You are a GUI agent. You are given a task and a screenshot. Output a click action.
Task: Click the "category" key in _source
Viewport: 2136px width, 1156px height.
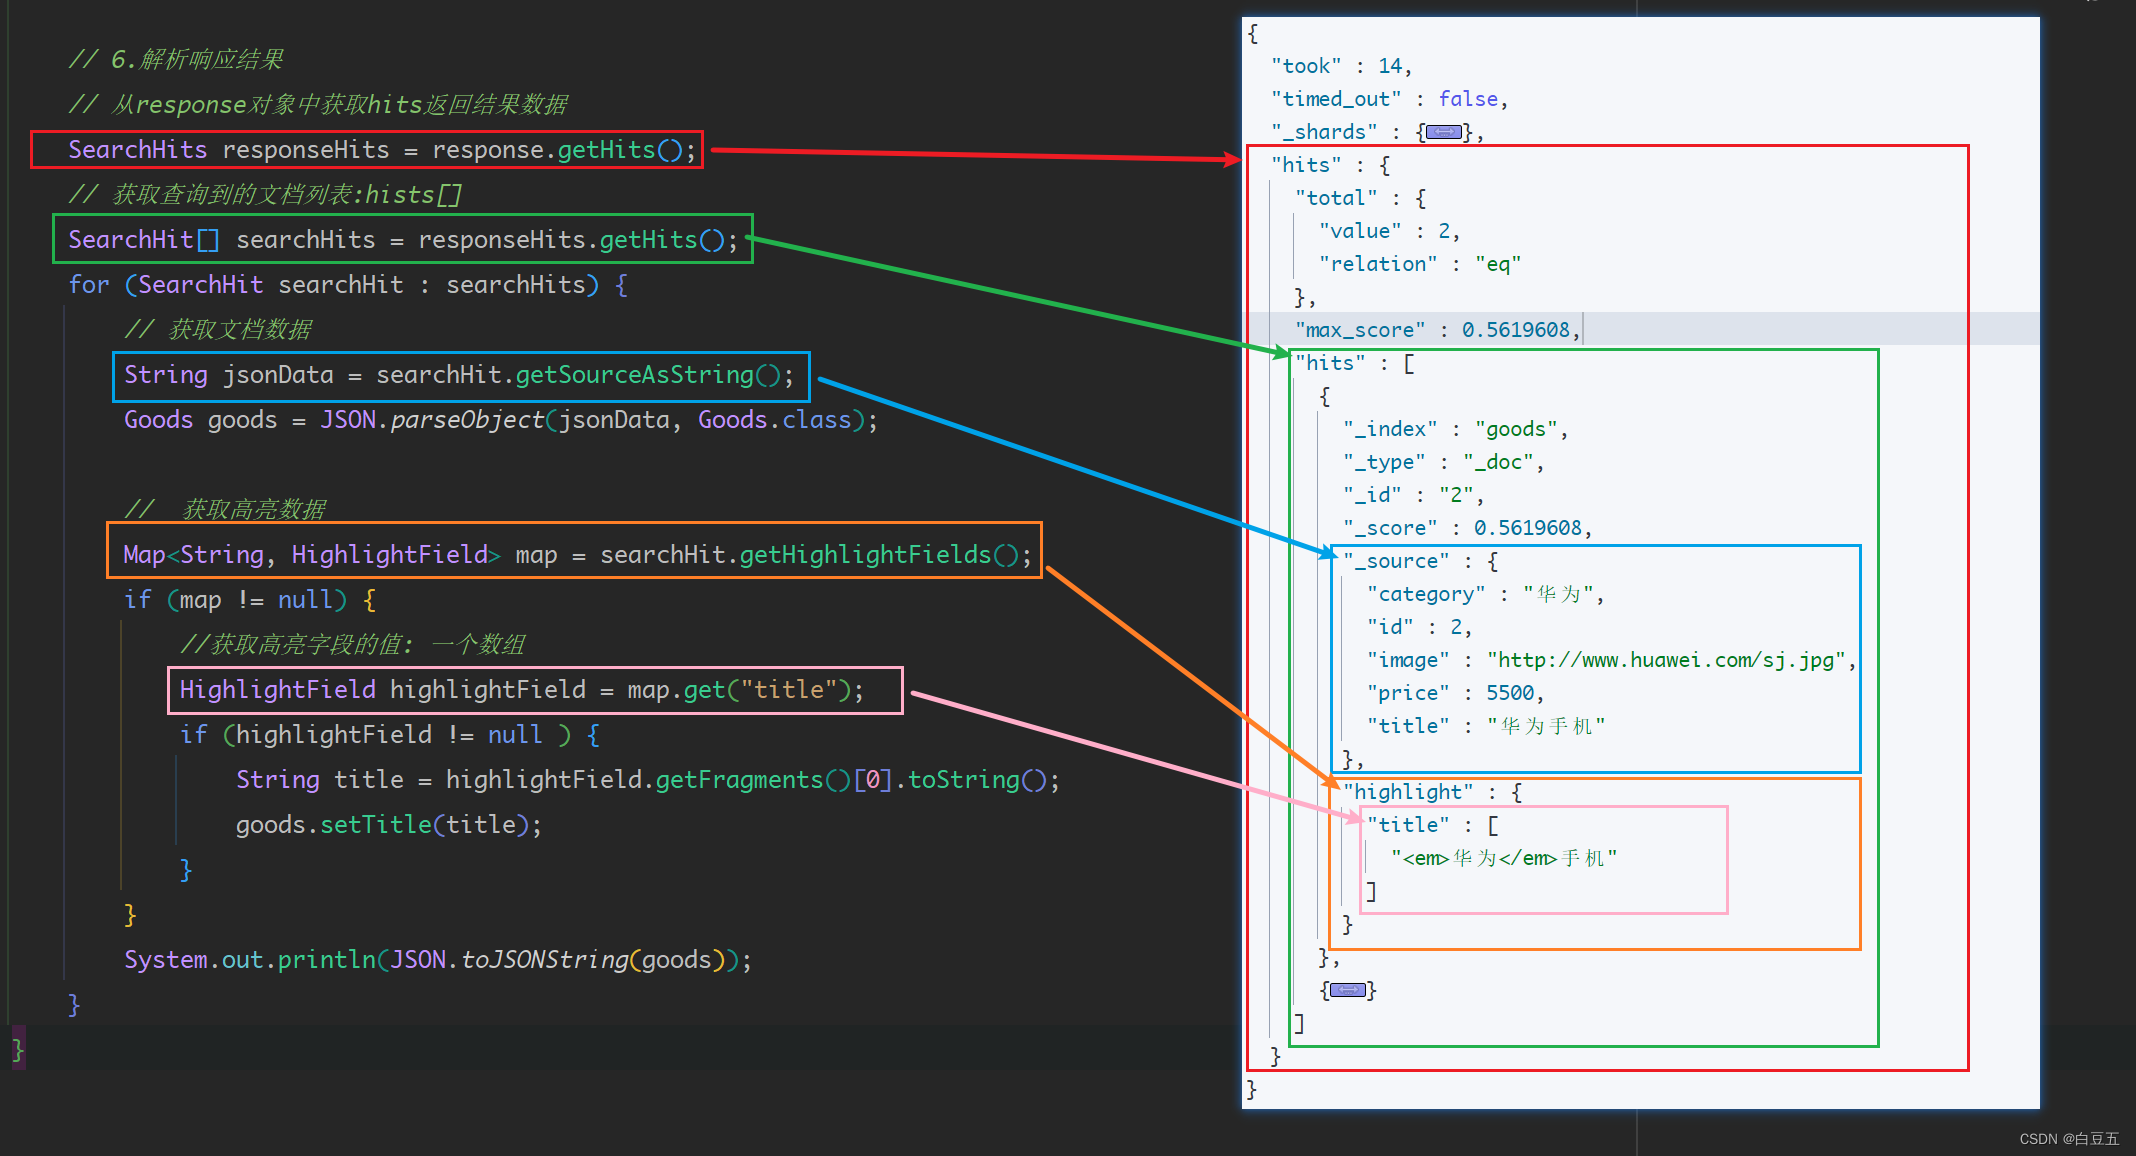tap(1426, 594)
